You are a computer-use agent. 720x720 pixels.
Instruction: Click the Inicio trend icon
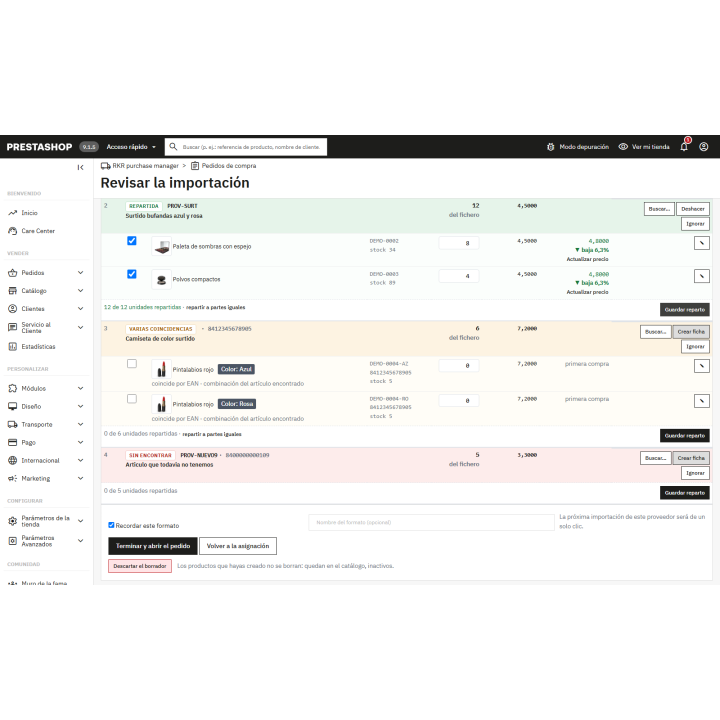[12, 213]
